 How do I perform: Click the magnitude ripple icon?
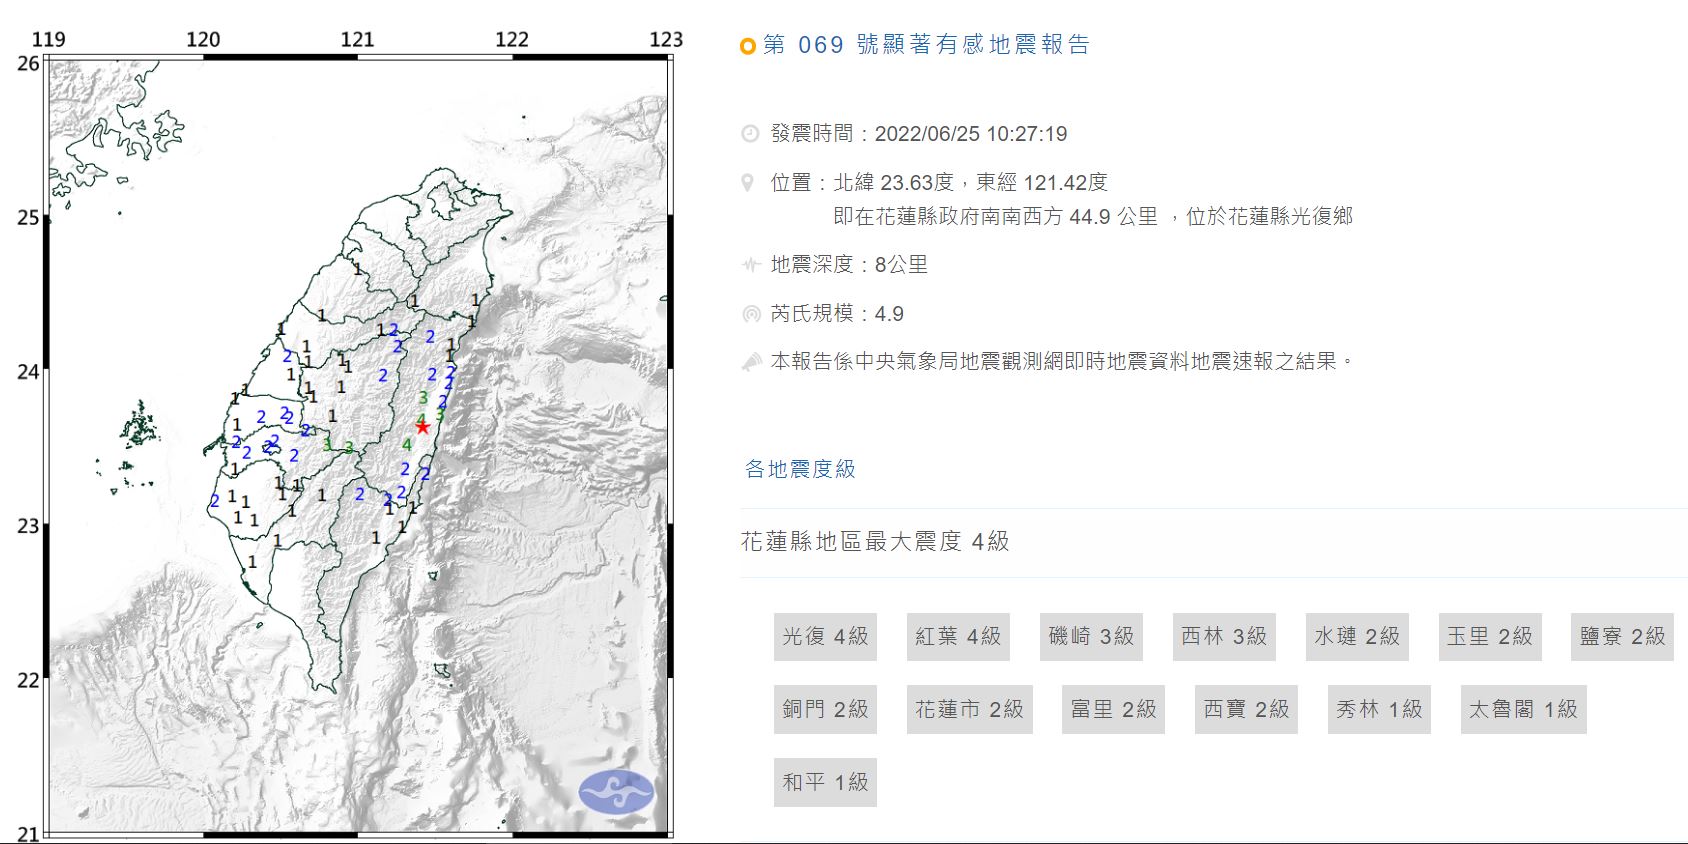[x=751, y=314]
